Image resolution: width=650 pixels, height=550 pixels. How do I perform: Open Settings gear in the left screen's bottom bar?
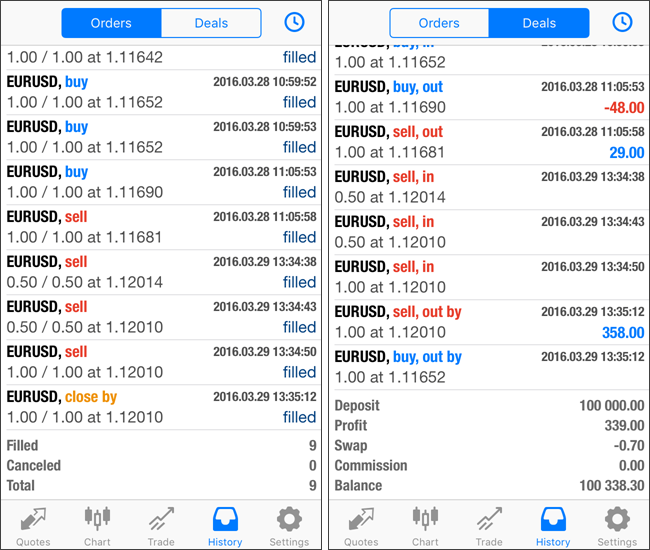click(289, 525)
